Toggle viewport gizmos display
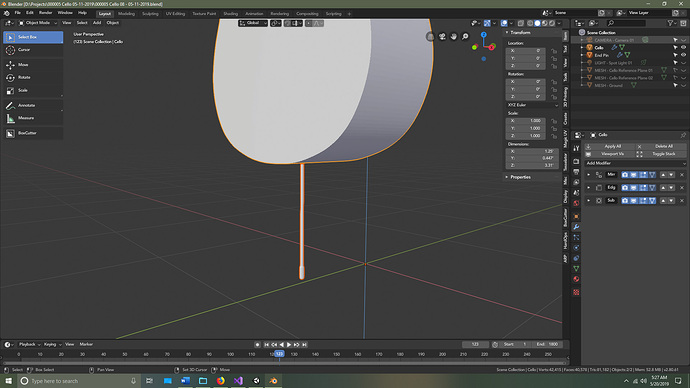690x388 pixels. click(487, 23)
